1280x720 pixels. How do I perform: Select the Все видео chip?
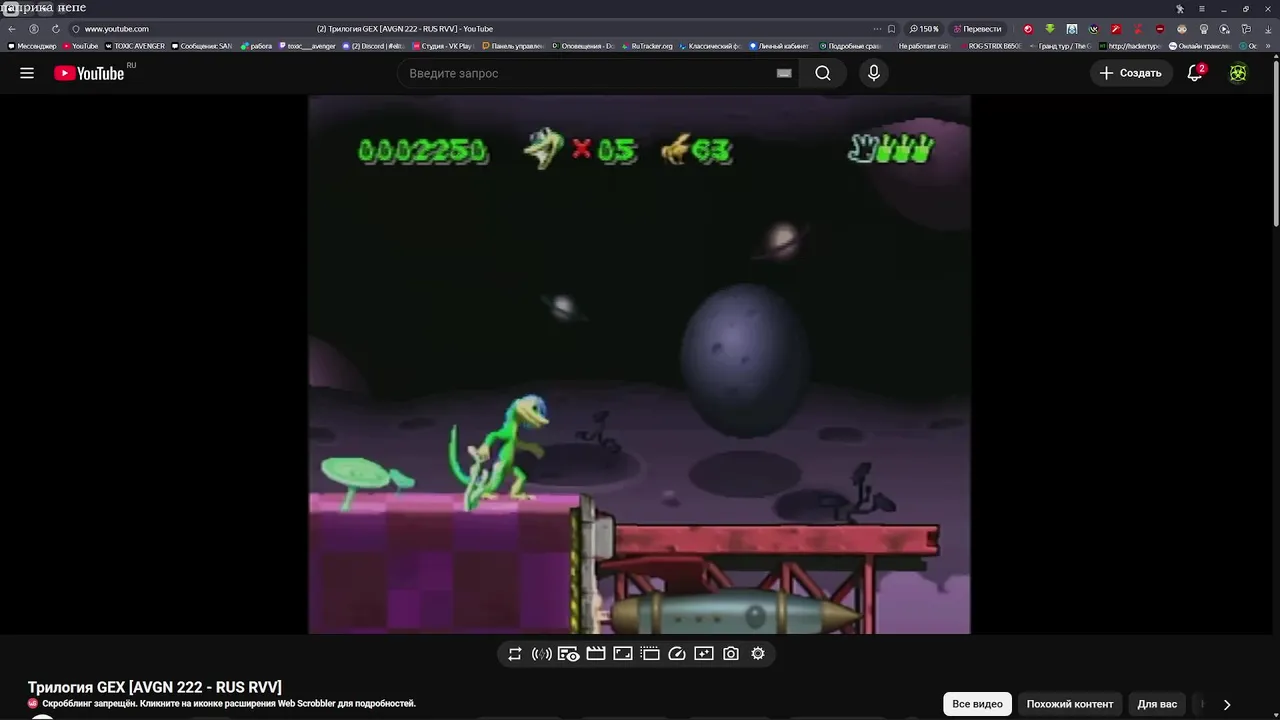pyautogui.click(x=977, y=704)
